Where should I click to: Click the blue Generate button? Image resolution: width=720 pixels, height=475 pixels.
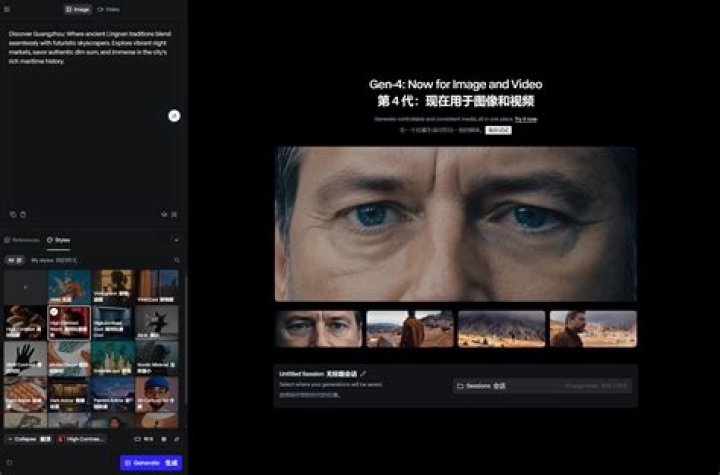pos(151,463)
